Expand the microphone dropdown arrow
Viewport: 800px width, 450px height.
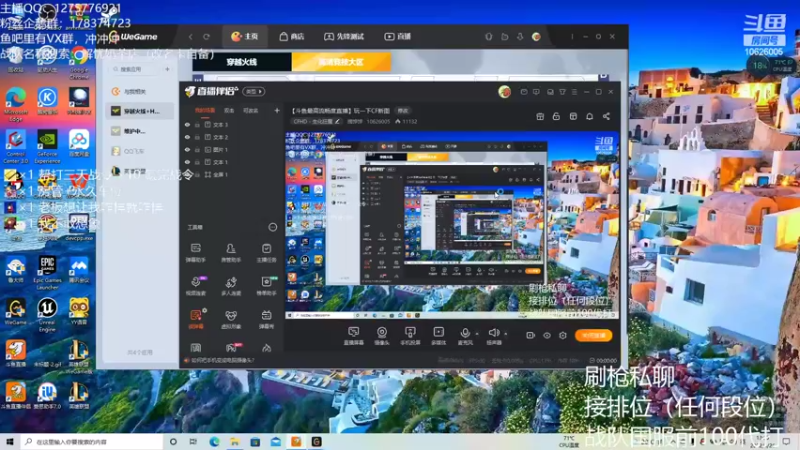(x=477, y=334)
